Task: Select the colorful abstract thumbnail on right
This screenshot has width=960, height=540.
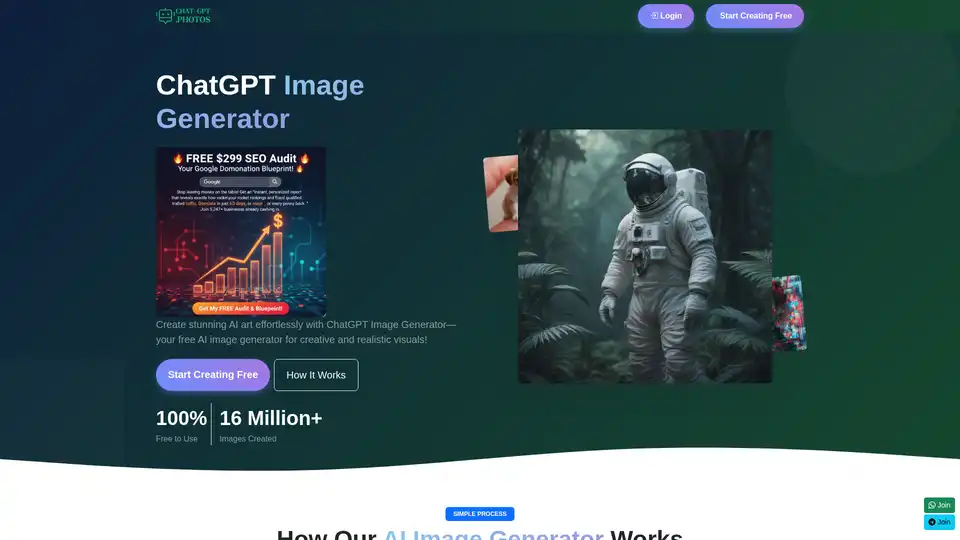Action: (x=789, y=313)
